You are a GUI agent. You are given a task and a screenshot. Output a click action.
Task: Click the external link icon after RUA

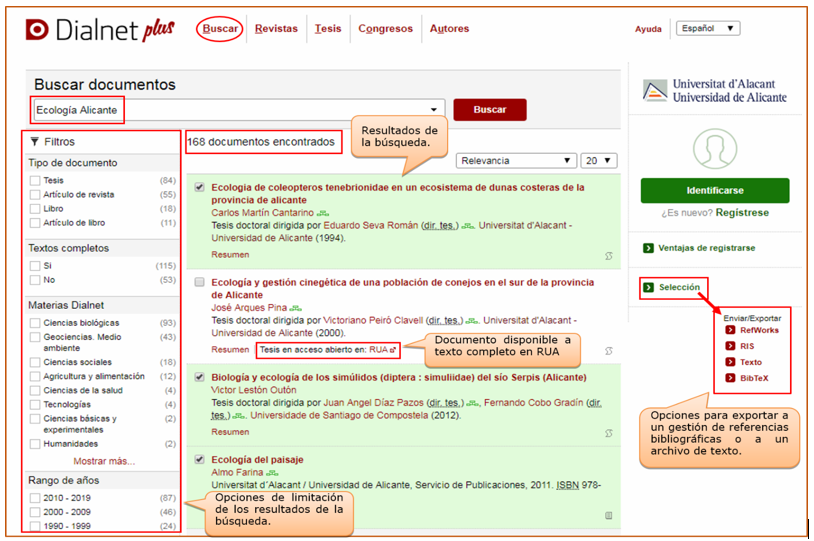pyautogui.click(x=393, y=350)
